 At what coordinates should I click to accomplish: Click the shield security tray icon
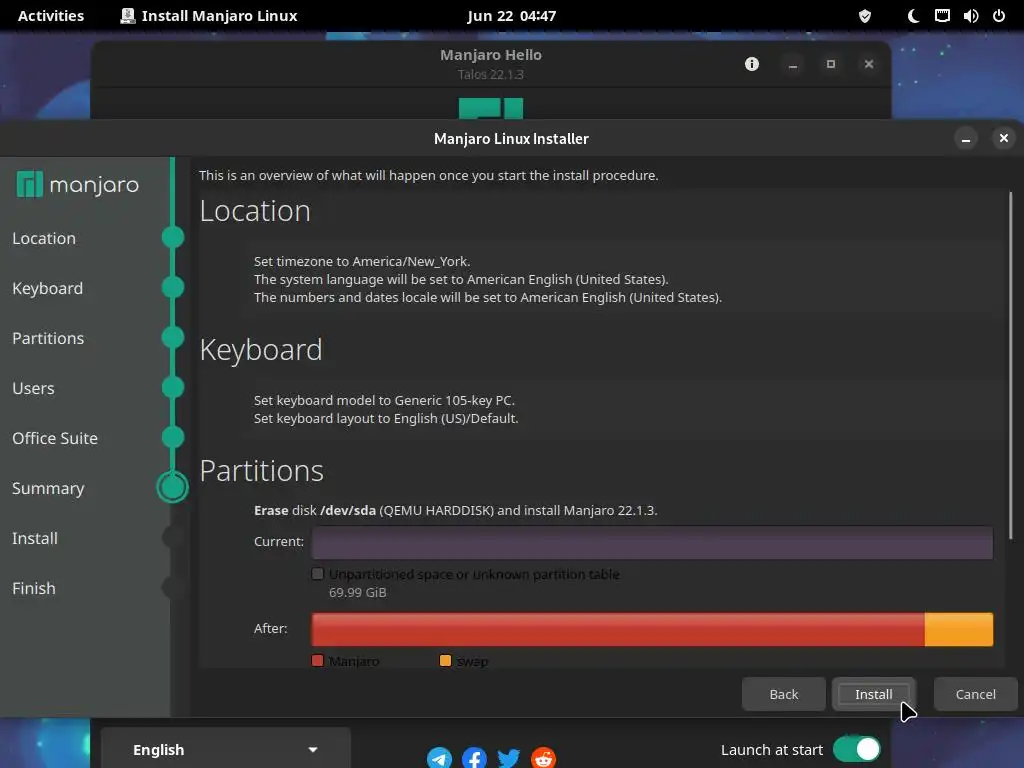click(865, 16)
